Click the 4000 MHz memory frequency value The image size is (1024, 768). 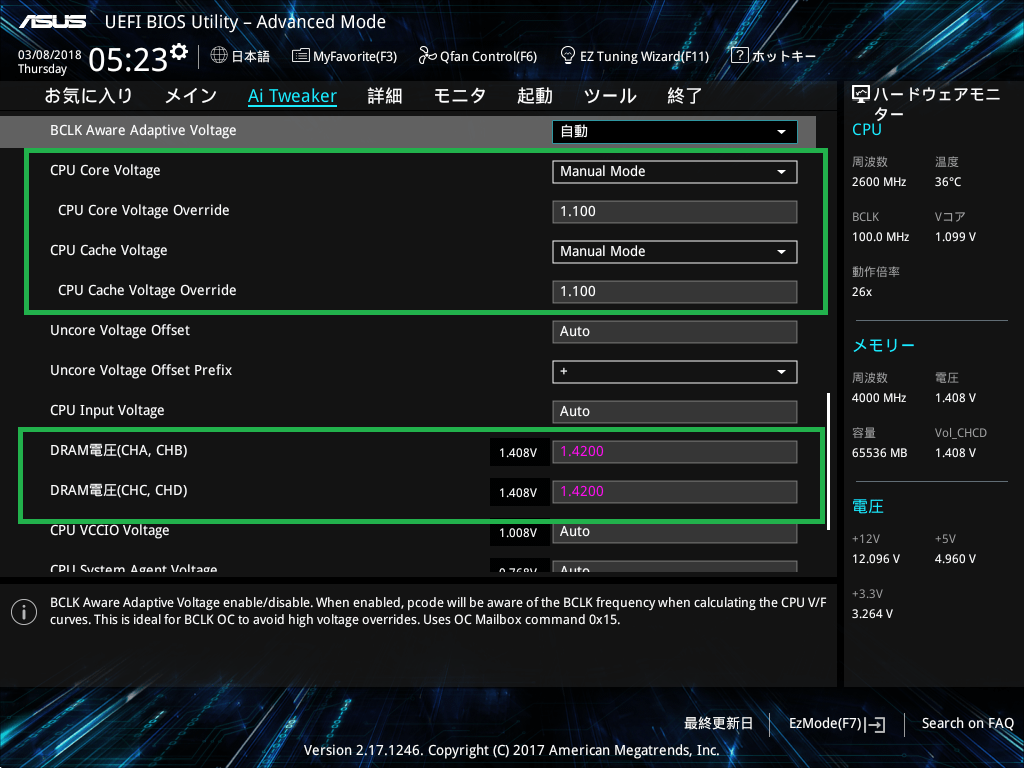879,398
